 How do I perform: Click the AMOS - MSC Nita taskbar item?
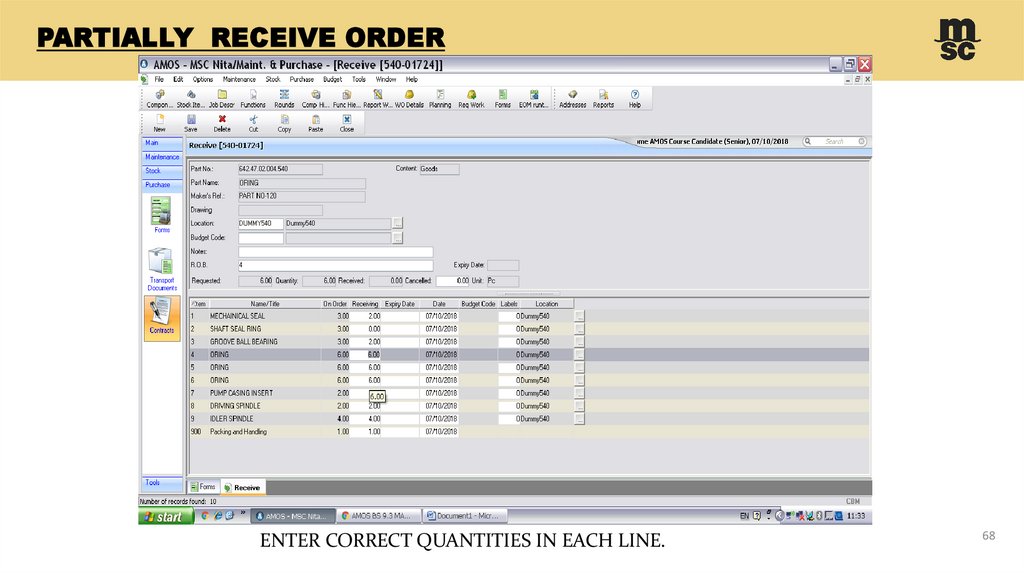click(x=294, y=516)
